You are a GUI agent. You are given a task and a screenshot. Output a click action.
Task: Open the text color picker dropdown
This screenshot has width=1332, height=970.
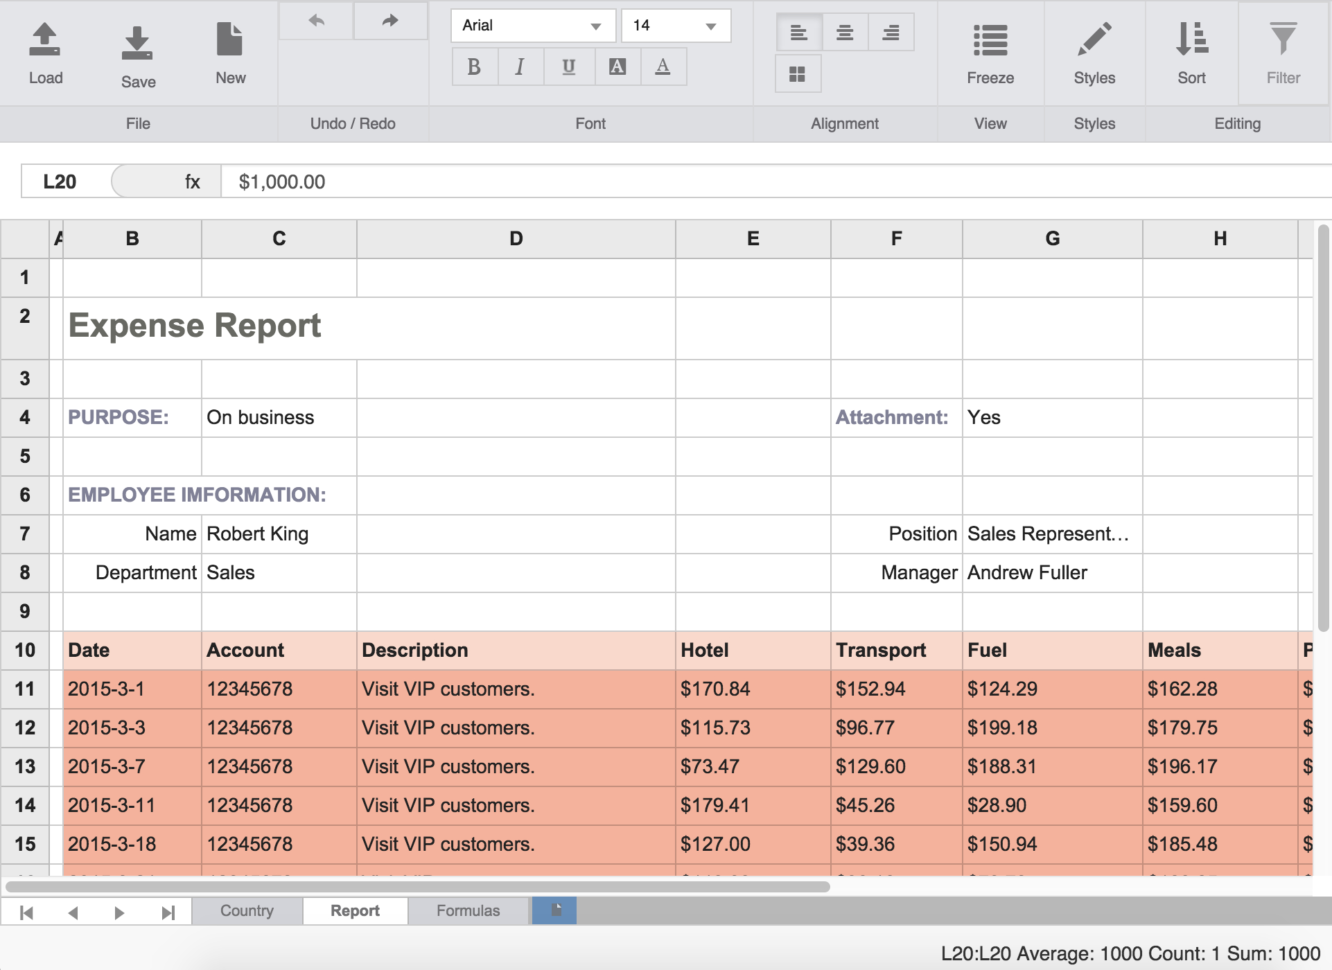tap(663, 66)
